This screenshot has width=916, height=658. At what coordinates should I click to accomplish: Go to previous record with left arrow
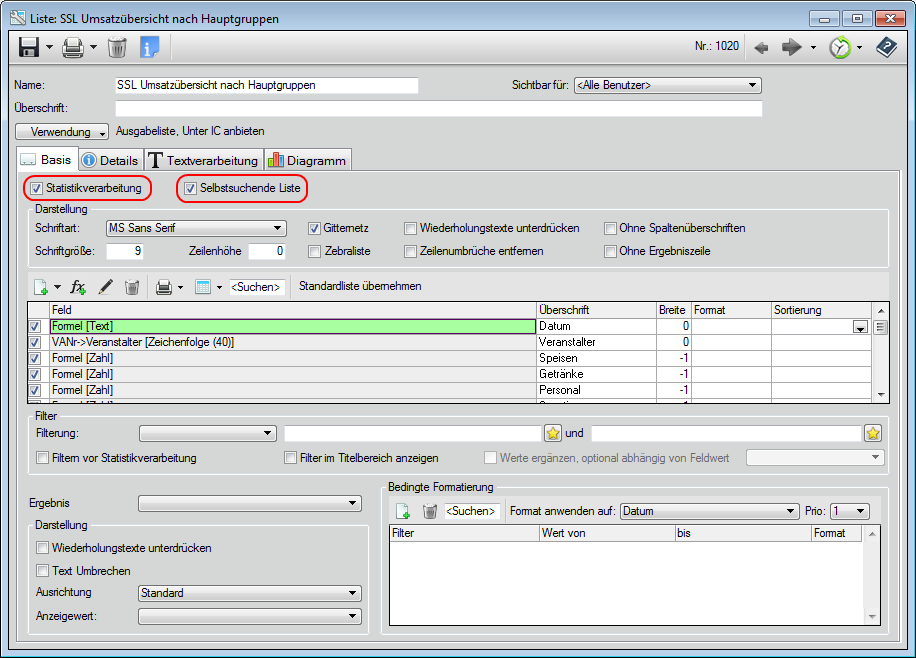[x=761, y=47]
